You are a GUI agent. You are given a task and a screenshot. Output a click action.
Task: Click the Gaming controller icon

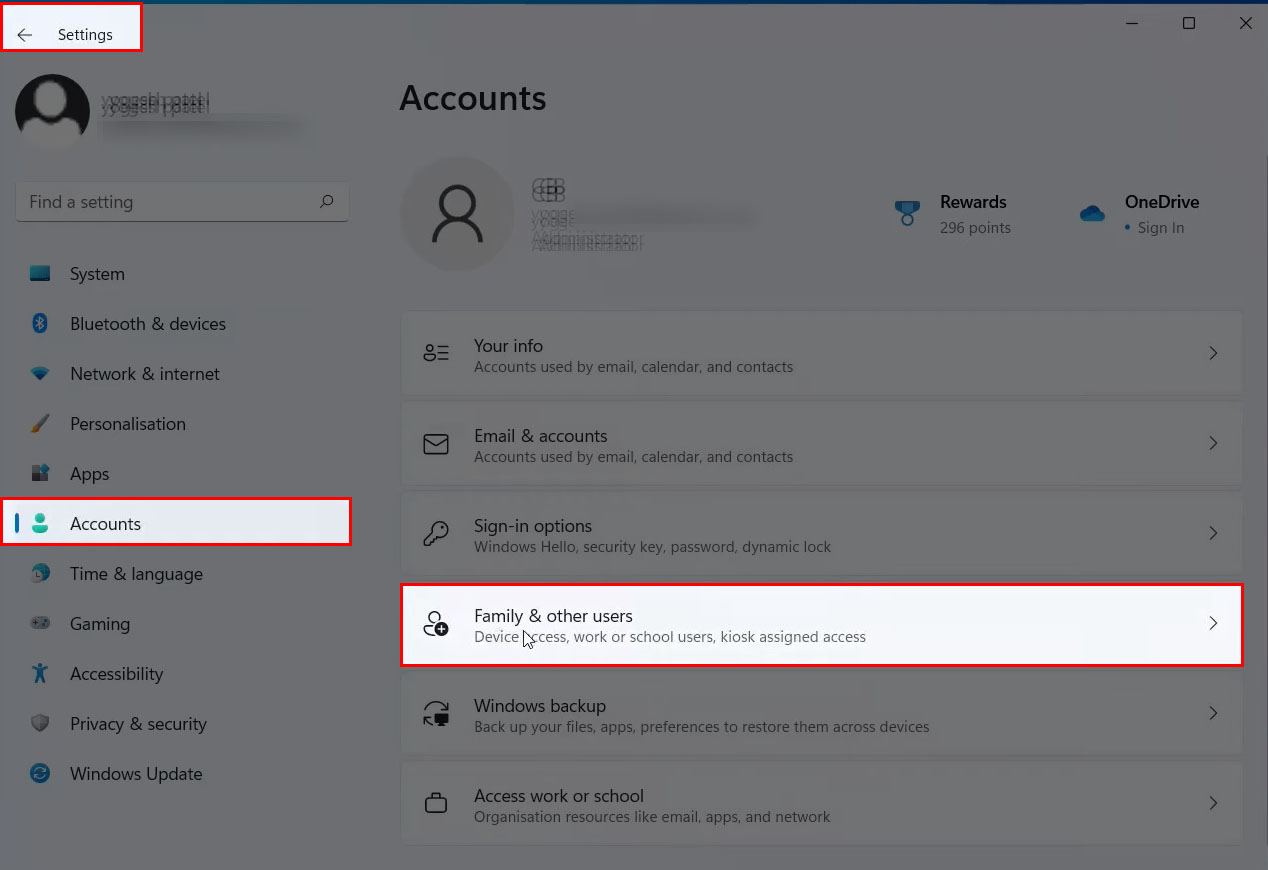tap(40, 624)
